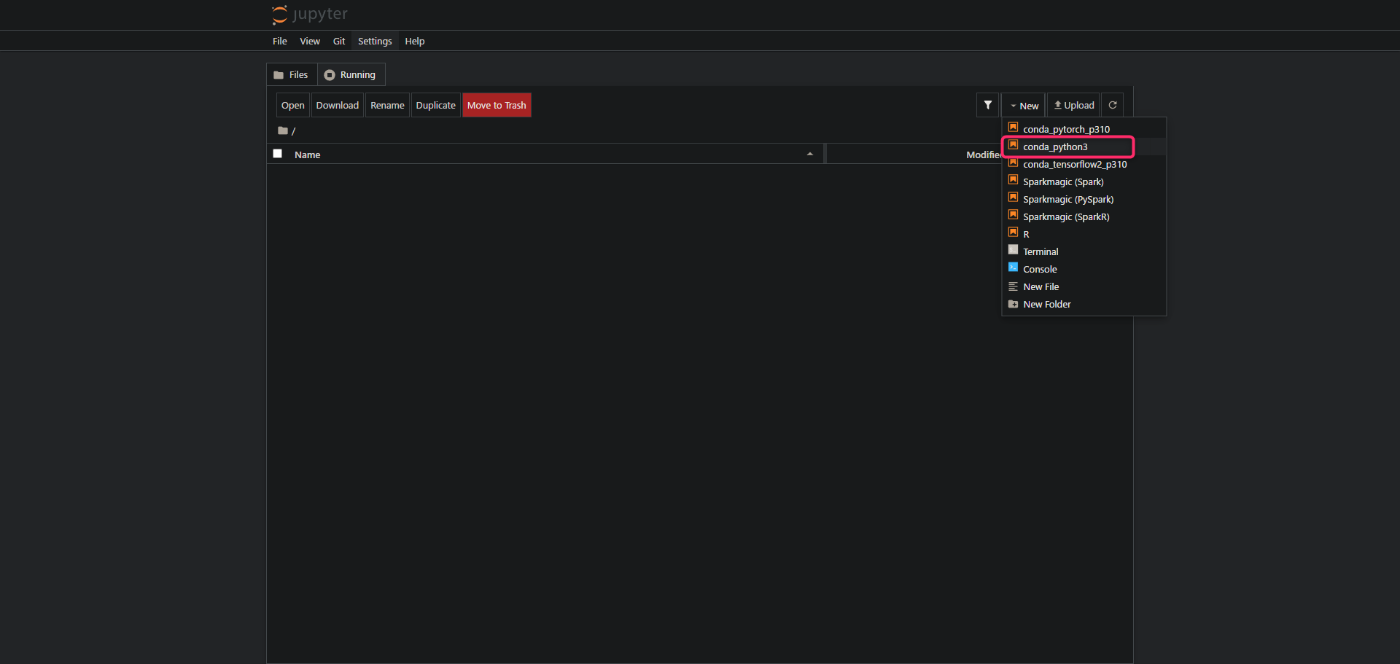Image resolution: width=1400 pixels, height=664 pixels.
Task: Create a conda_pytorch_p310 notebook
Action: click(x=1084, y=129)
